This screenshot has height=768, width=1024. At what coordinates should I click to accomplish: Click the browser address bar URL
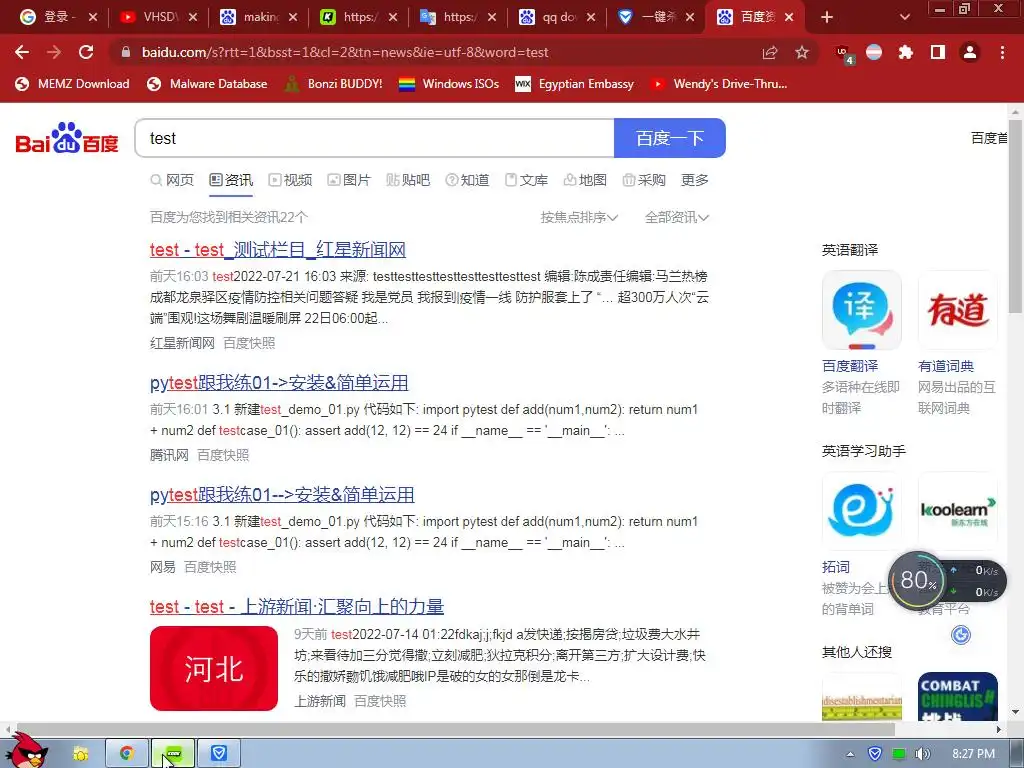click(345, 52)
